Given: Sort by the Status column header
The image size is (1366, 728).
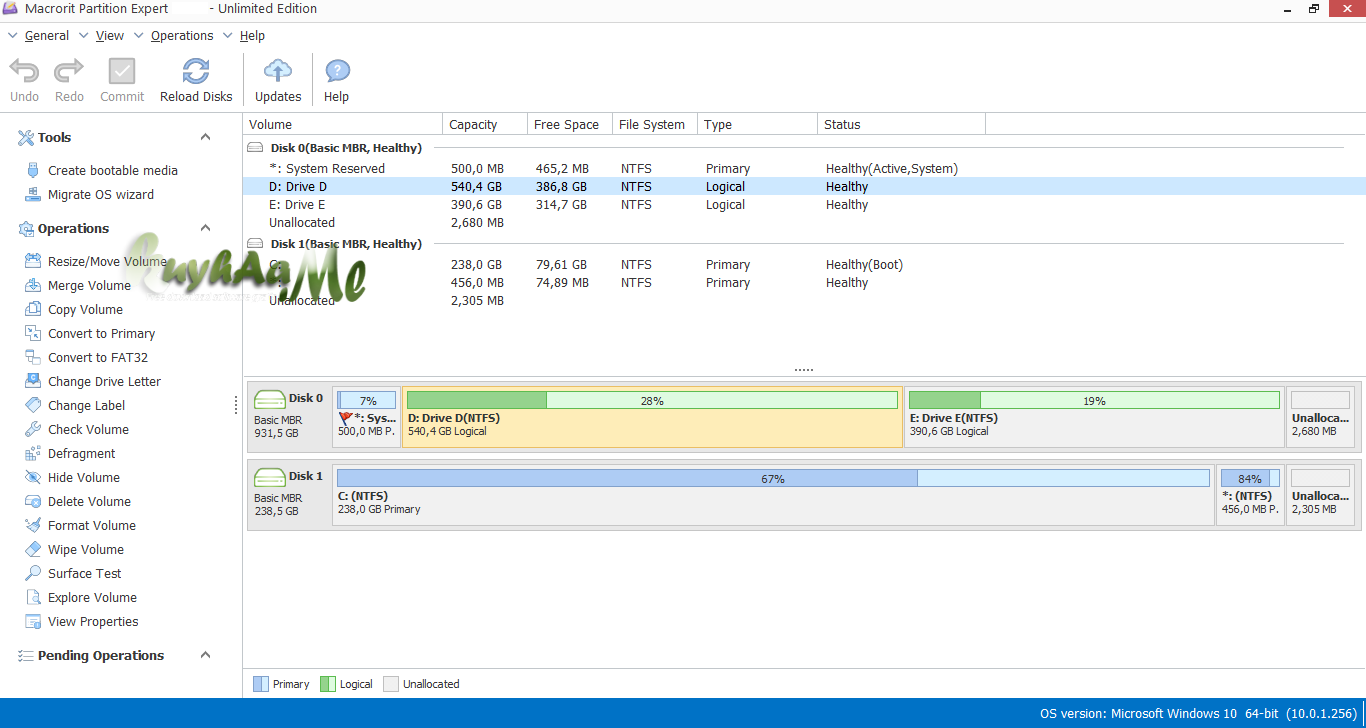Looking at the screenshot, I should pyautogui.click(x=902, y=124).
